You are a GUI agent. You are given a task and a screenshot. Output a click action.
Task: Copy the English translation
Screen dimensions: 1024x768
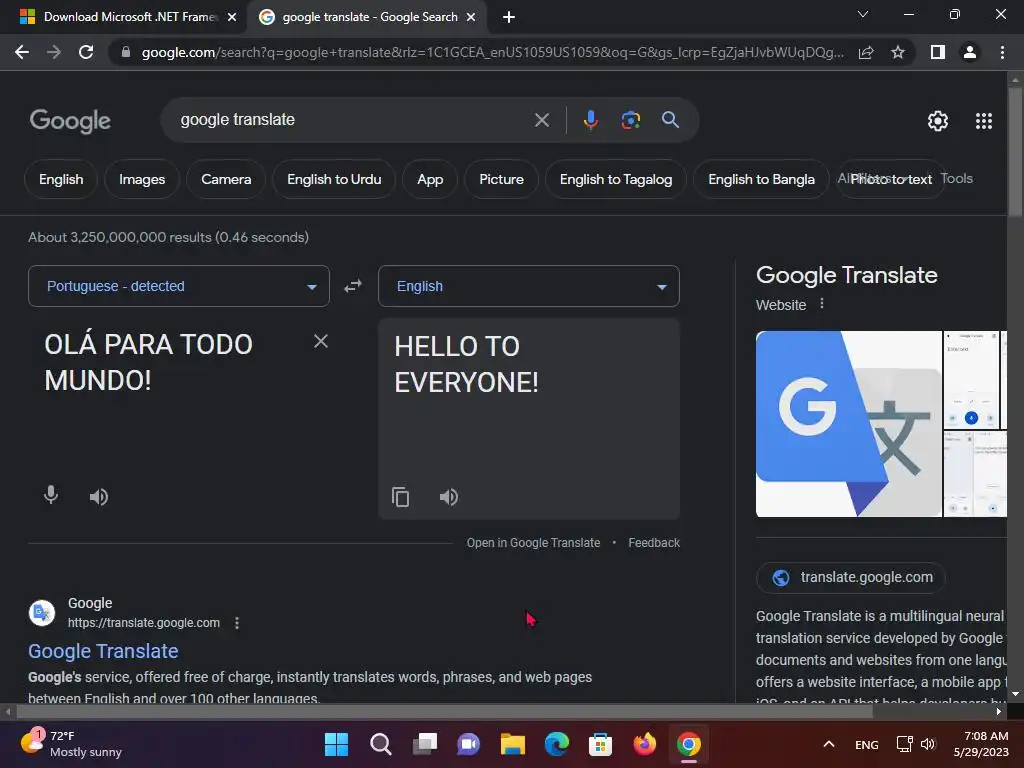tap(400, 497)
